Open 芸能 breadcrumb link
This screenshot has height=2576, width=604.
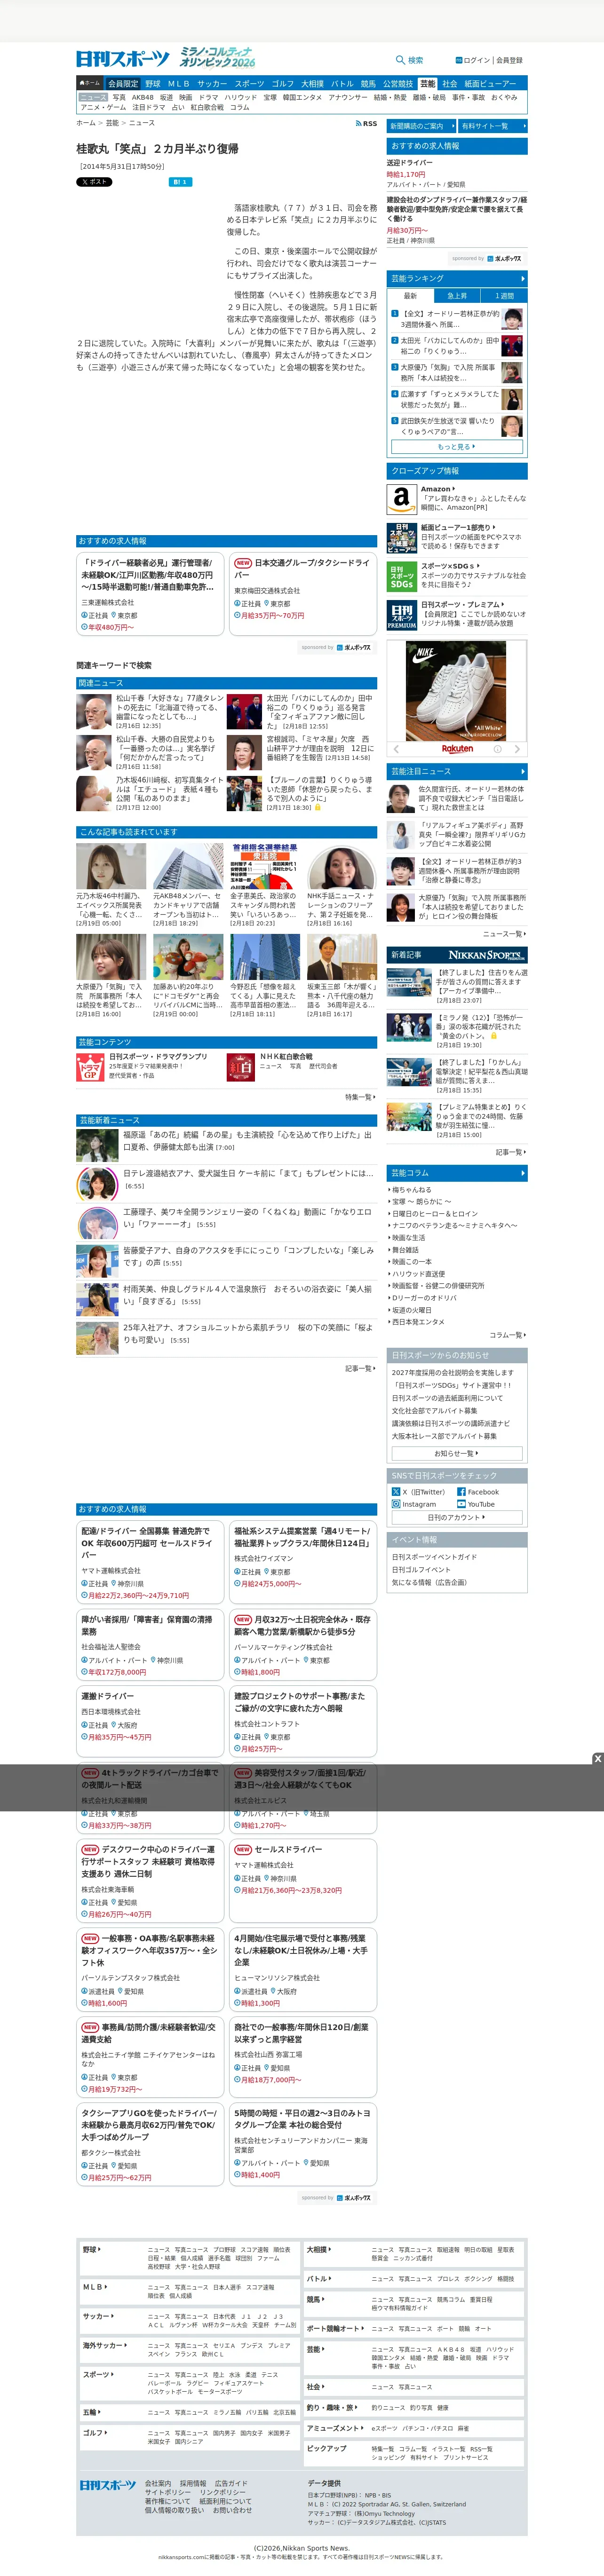click(x=112, y=123)
